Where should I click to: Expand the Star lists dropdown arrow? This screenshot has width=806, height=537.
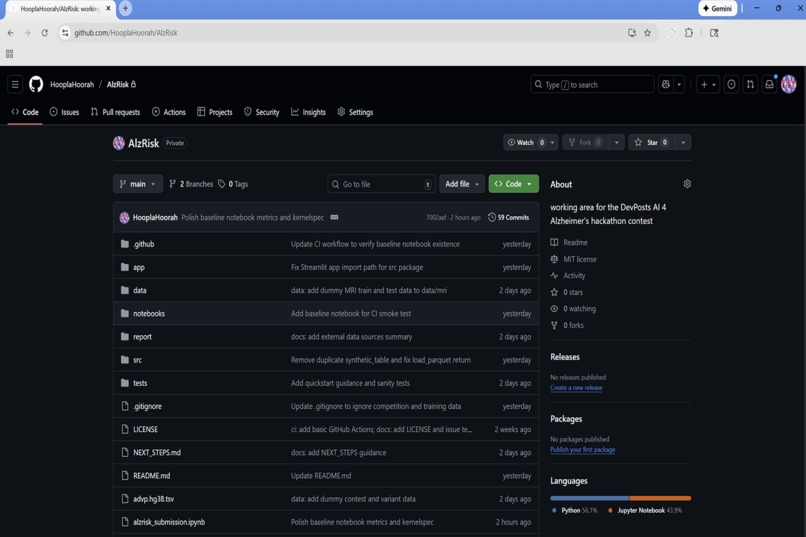683,142
